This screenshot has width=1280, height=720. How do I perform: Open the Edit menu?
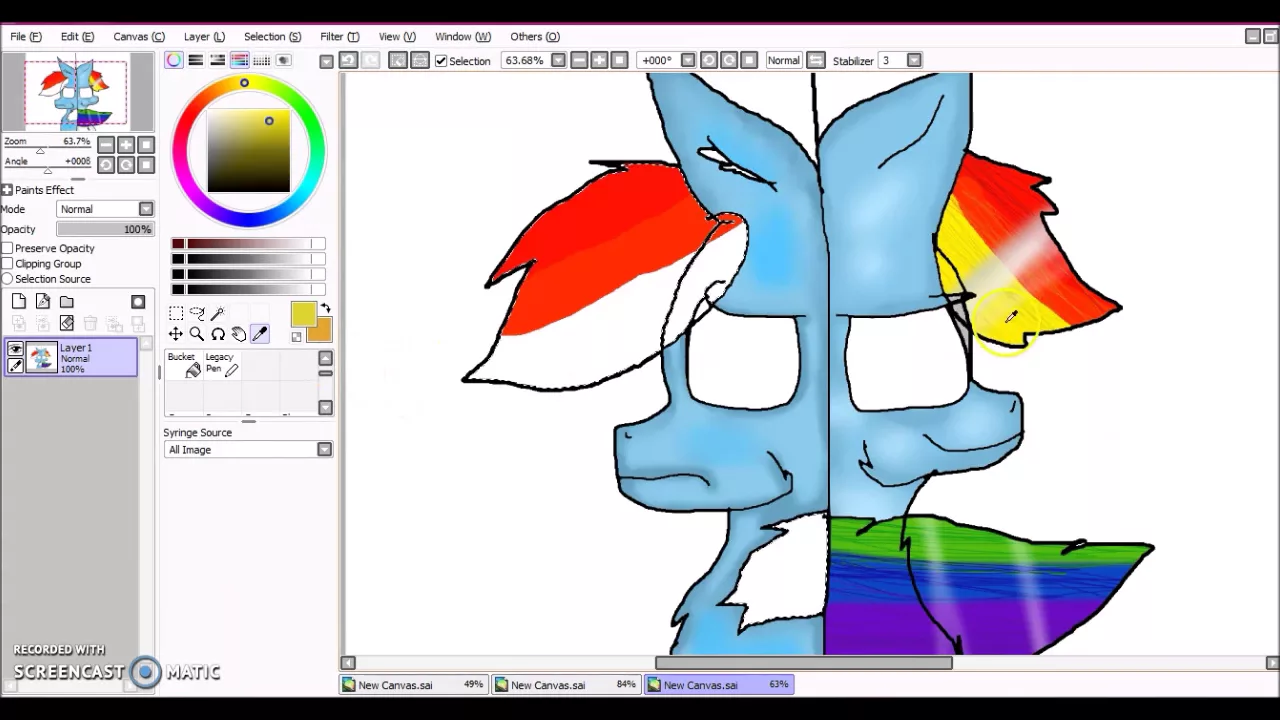(77, 37)
